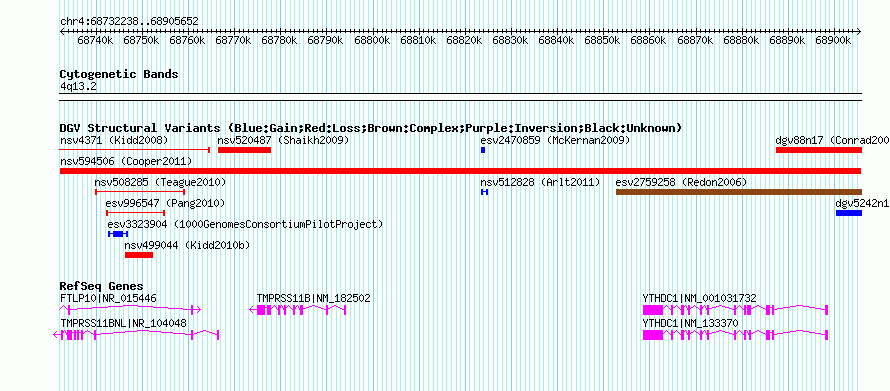Click the left arrow of the scale ruler

[62, 32]
